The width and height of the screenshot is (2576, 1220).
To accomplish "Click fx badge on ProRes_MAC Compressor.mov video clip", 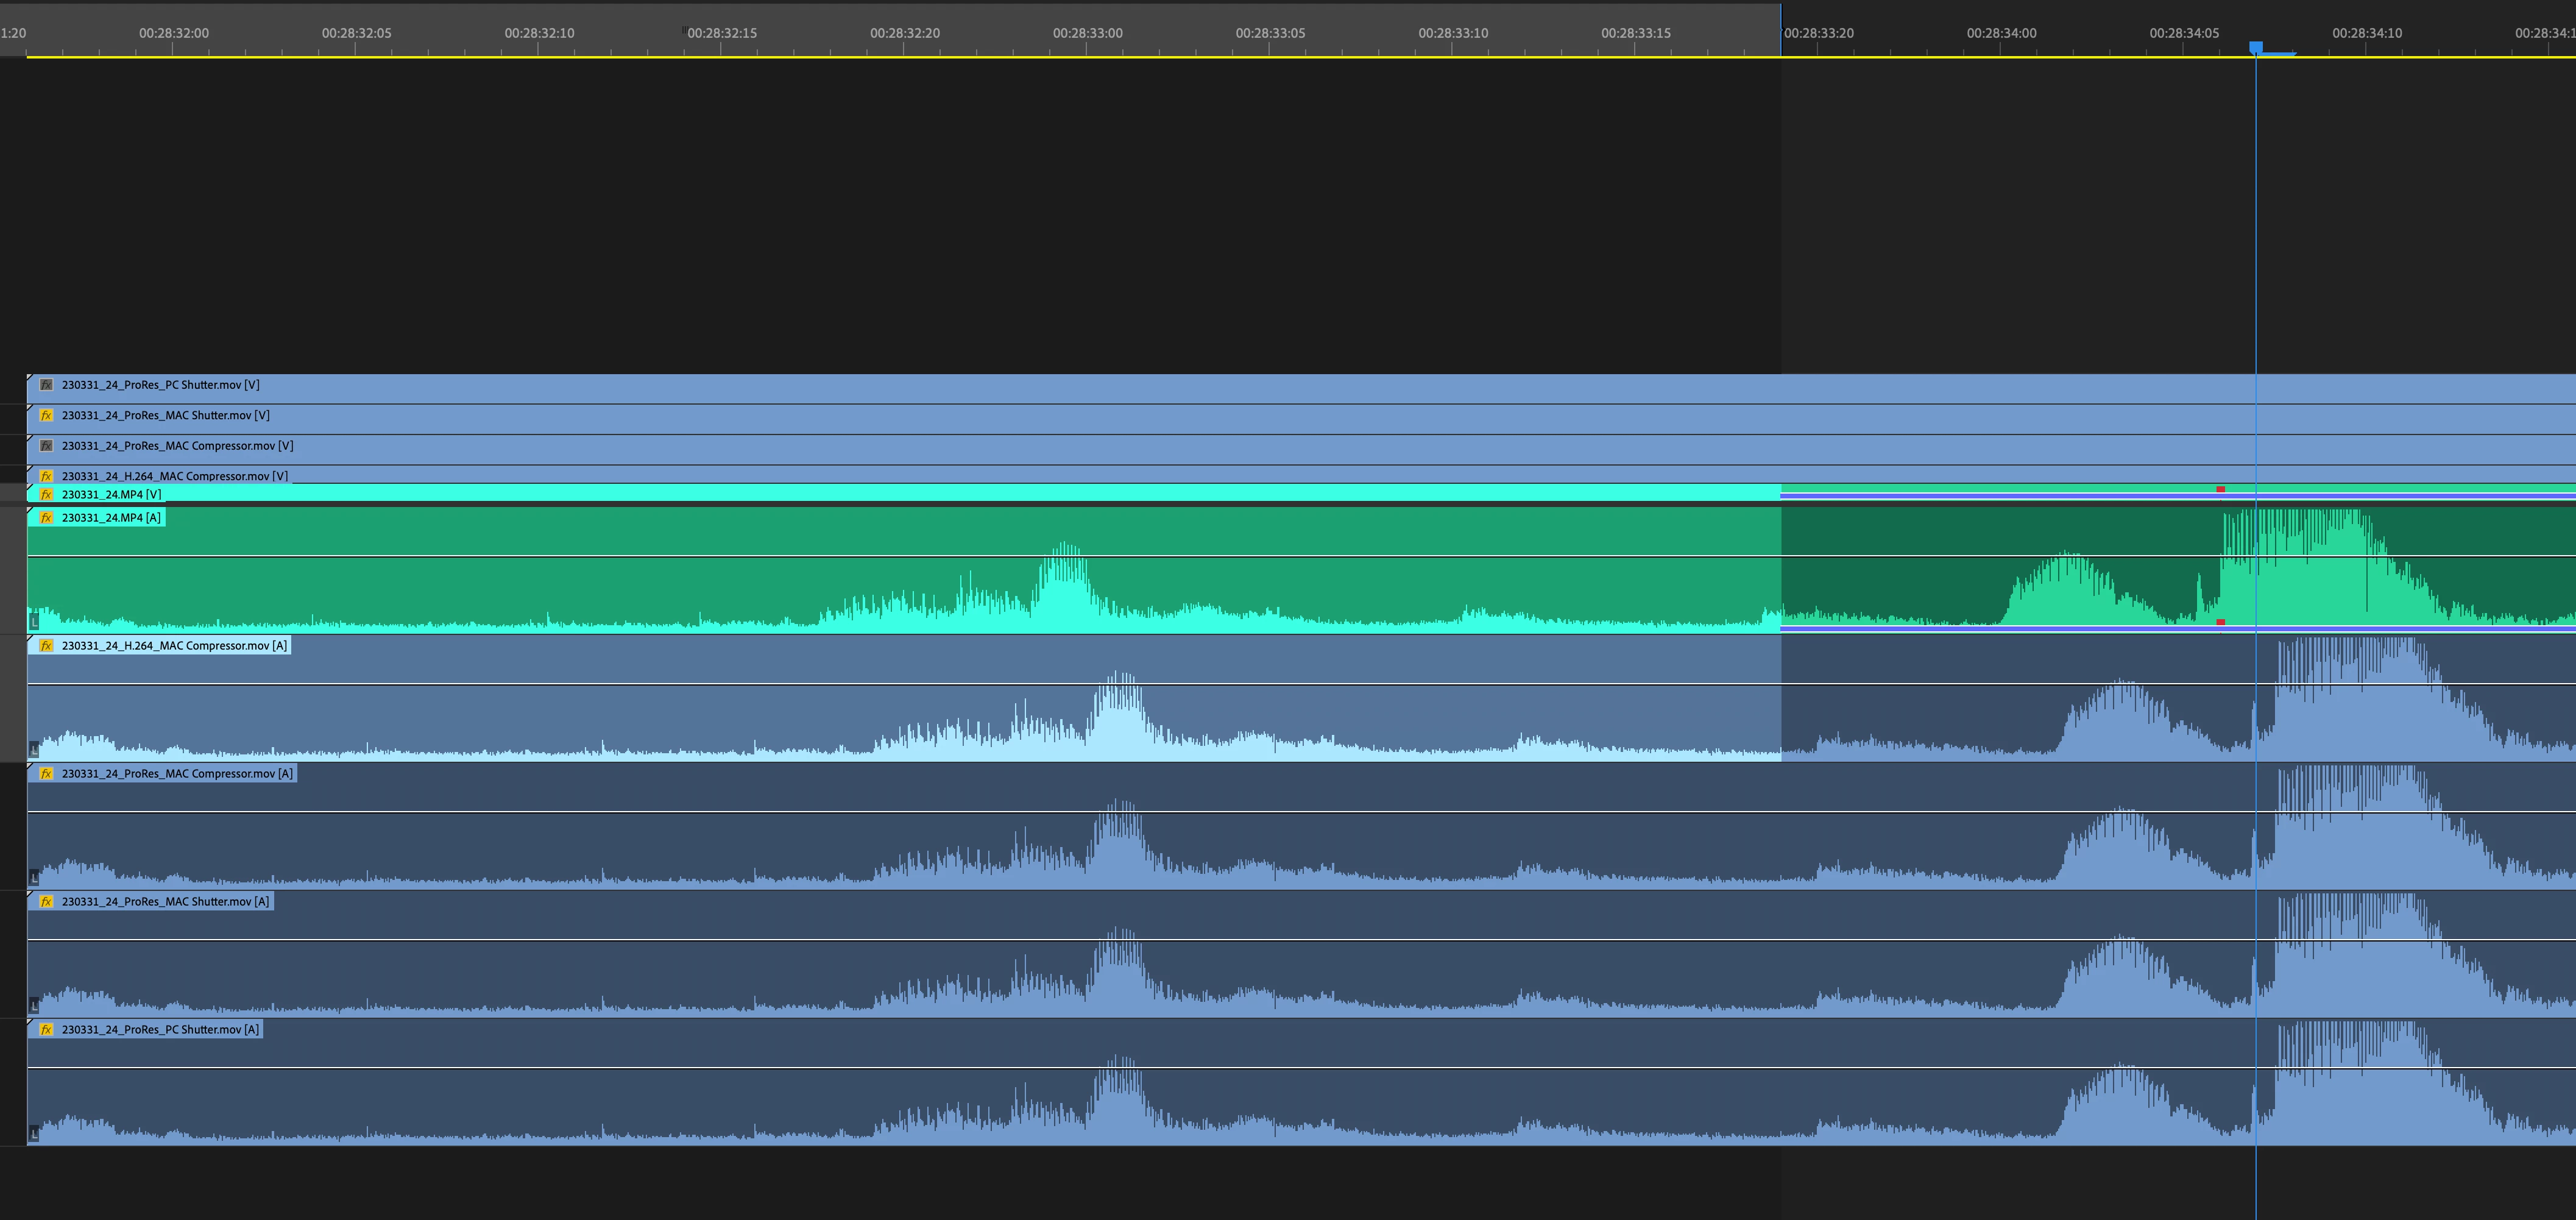I will (46, 446).
